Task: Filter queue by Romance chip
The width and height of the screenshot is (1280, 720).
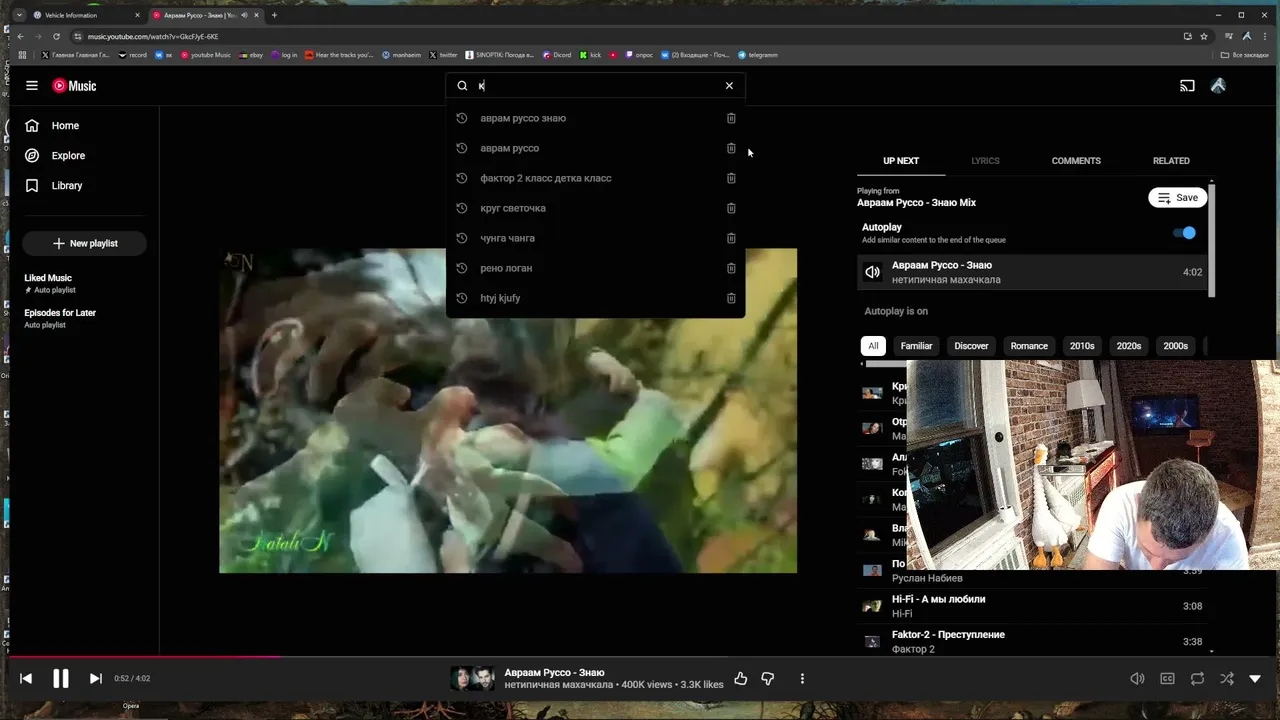Action: point(1029,346)
